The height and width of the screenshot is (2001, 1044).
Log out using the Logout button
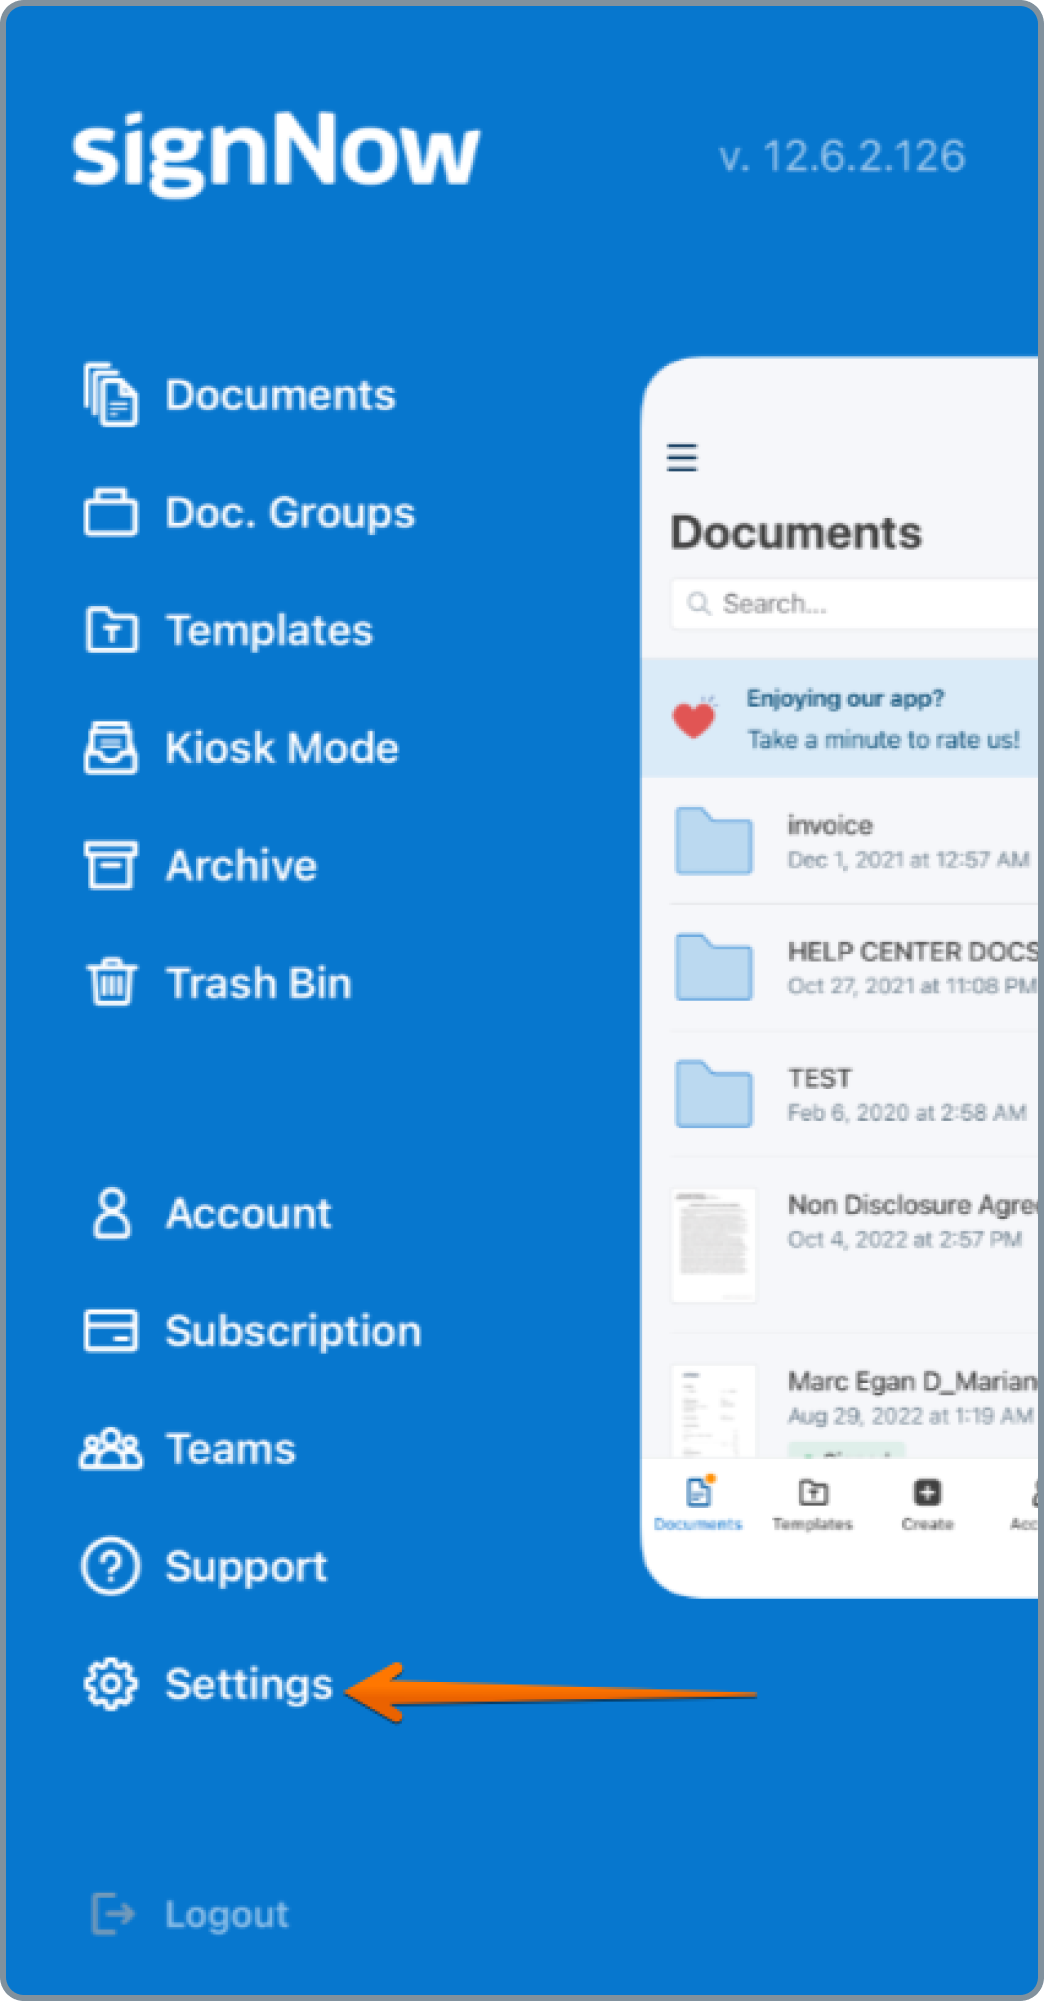226,1914
